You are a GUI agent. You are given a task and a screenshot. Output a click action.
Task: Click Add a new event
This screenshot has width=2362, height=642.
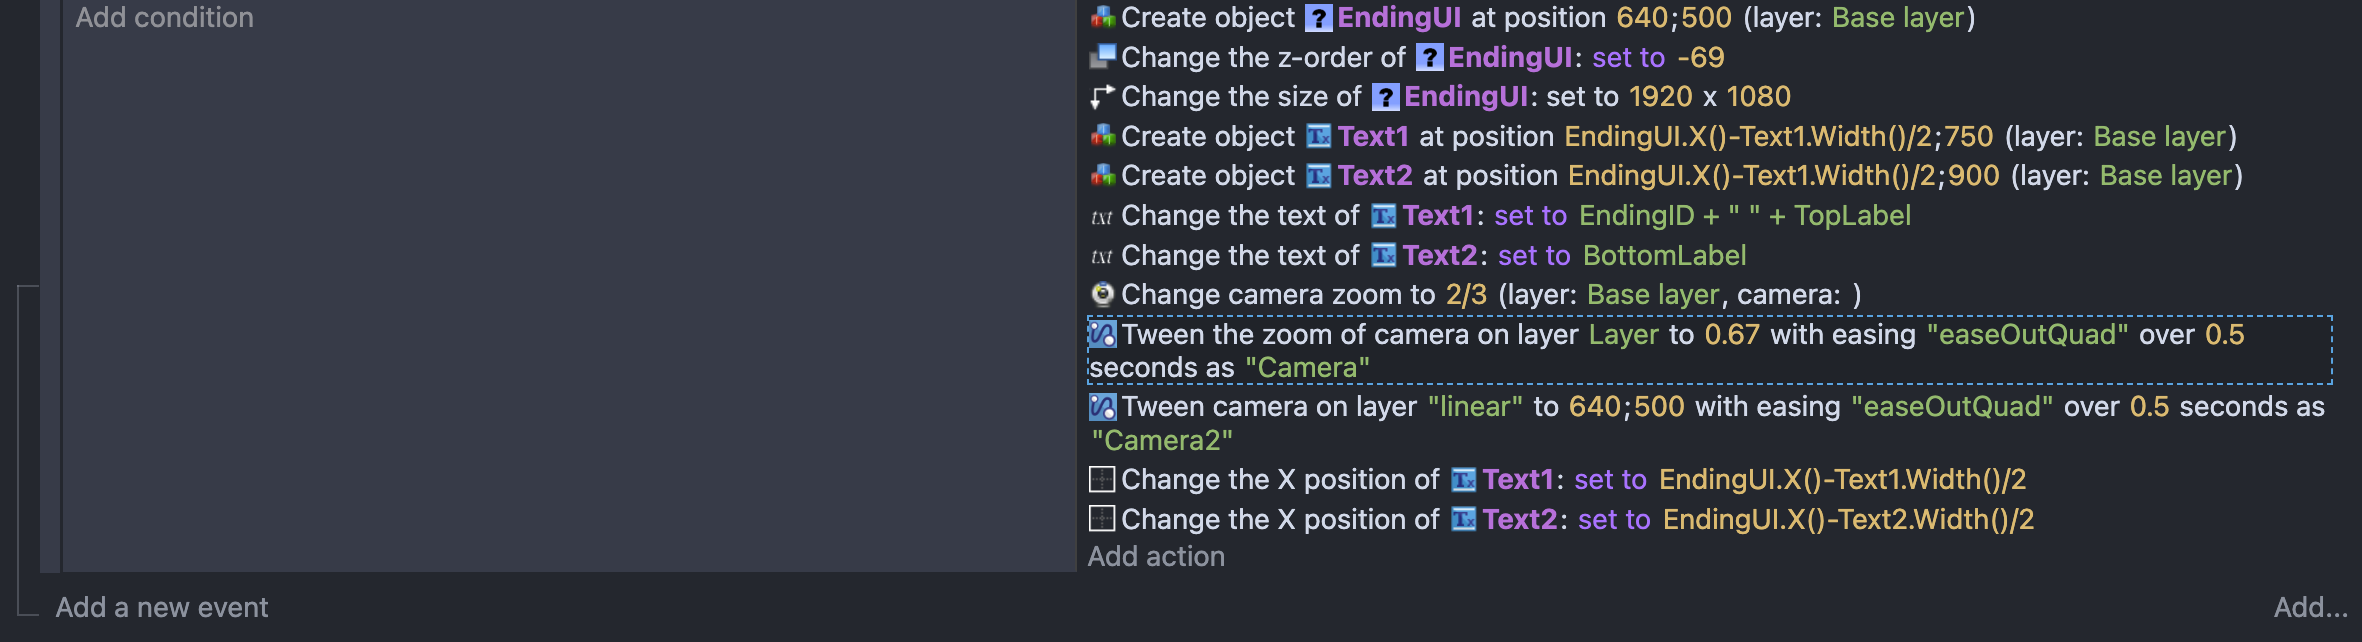pyautogui.click(x=162, y=608)
